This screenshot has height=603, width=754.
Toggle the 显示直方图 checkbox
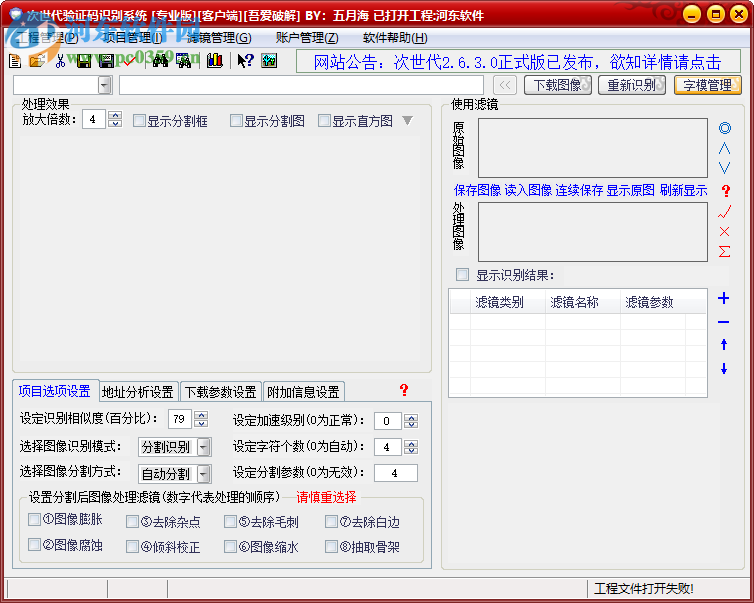(x=325, y=121)
